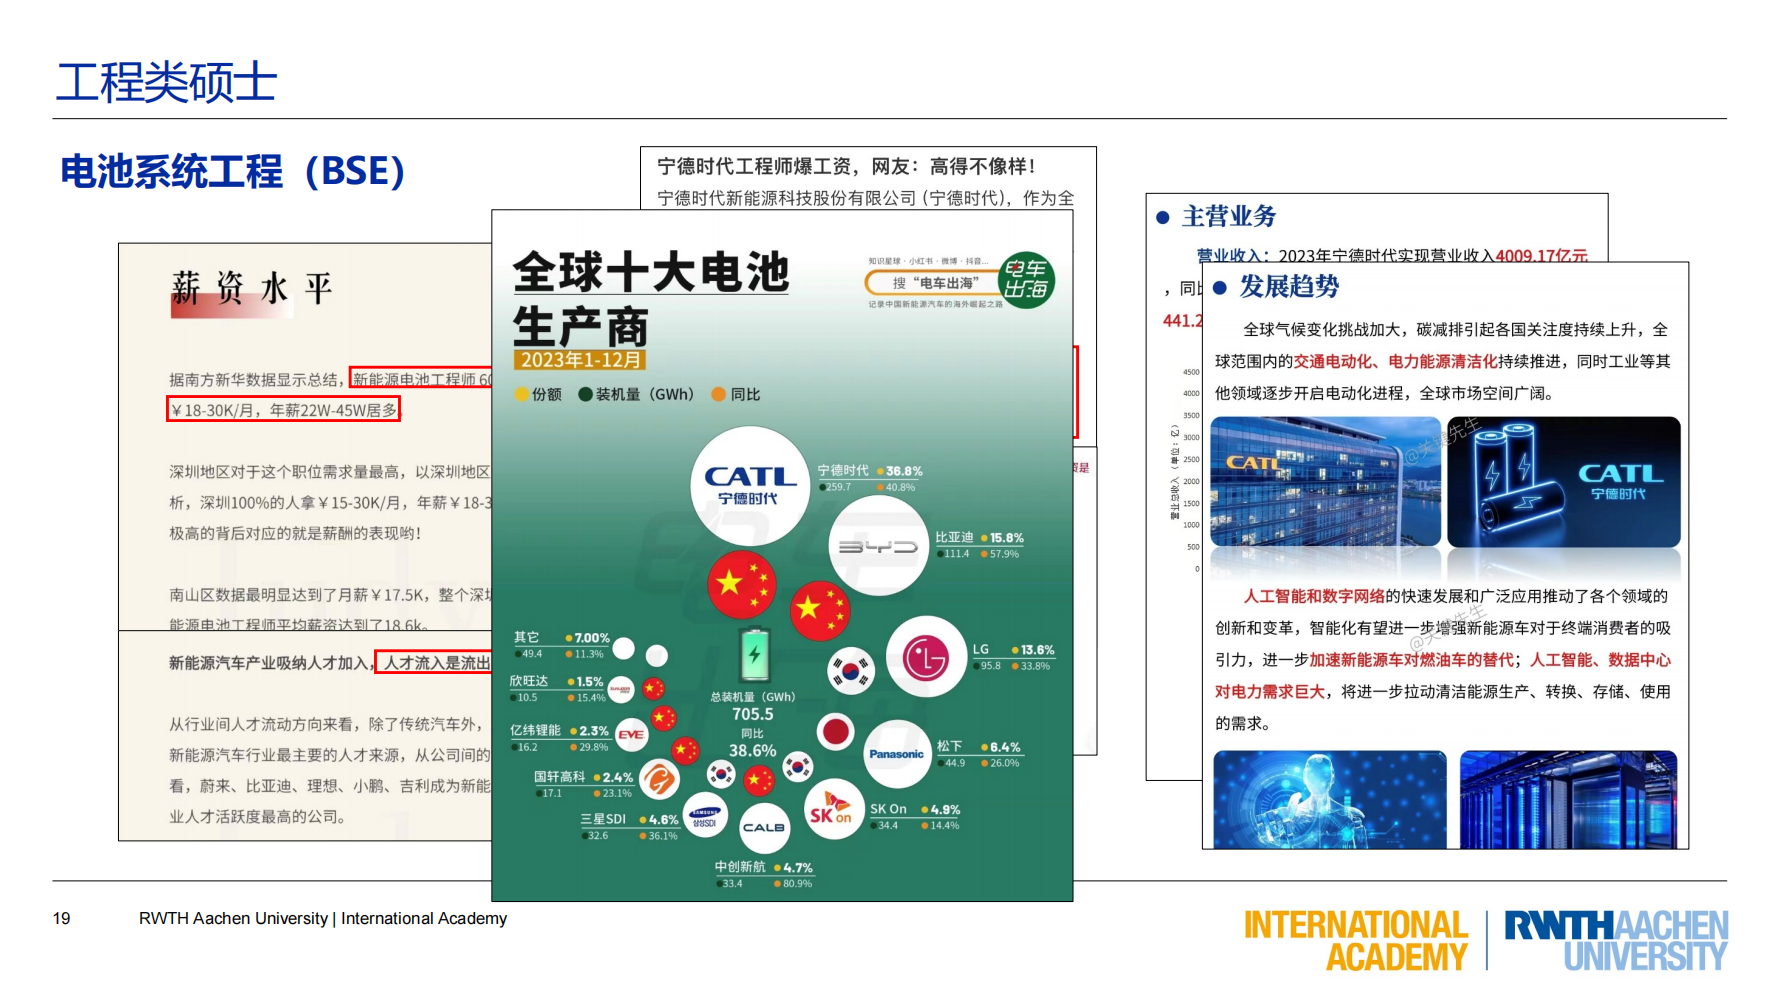This screenshot has height=1000, width=1778.
Task: Select the 电池系统工程 (BSE) heading
Action: tap(232, 171)
